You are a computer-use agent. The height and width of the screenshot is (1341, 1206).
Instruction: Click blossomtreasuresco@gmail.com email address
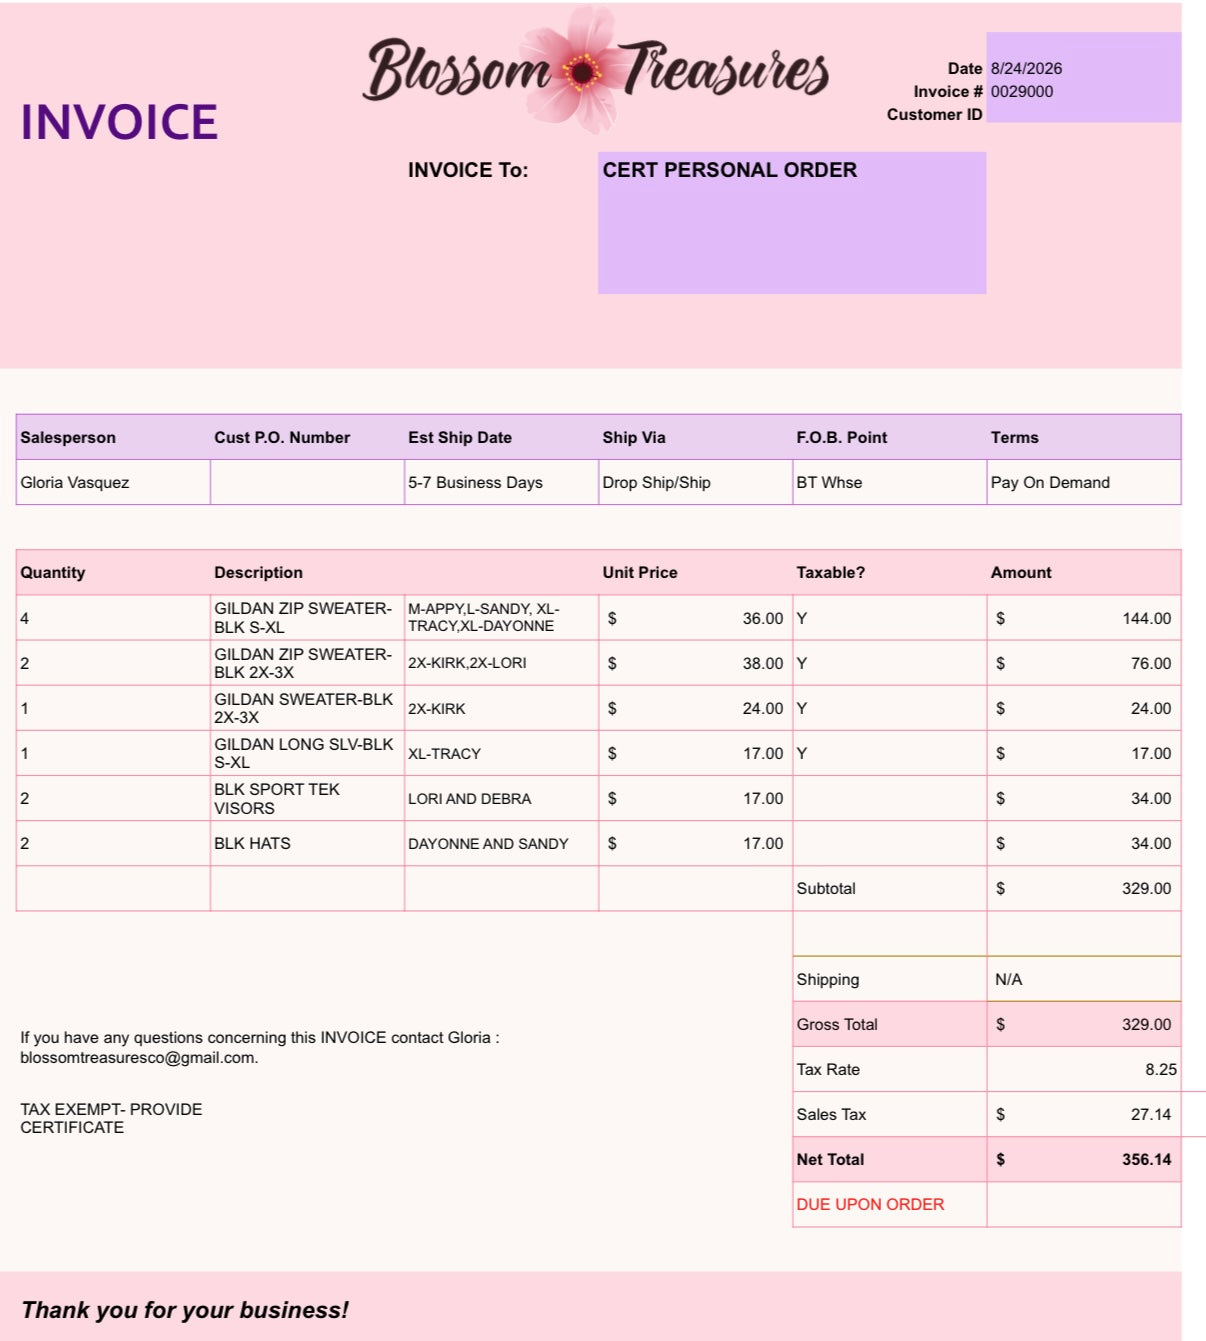tap(139, 1057)
